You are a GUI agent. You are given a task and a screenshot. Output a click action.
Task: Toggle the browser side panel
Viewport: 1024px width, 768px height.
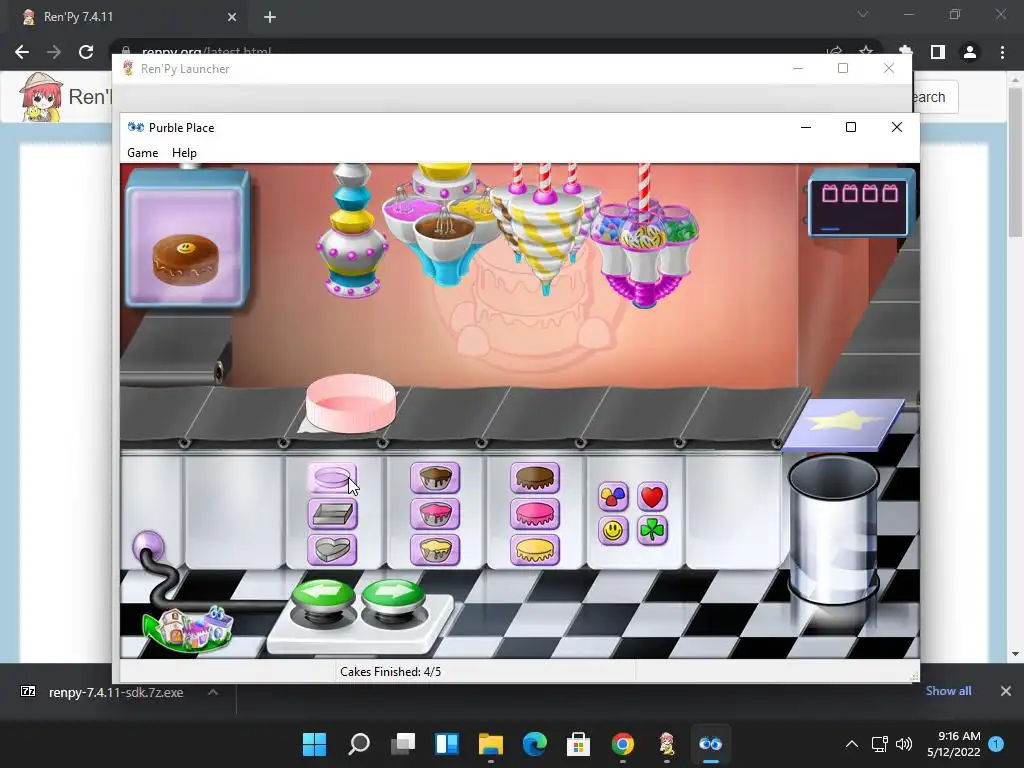click(938, 52)
